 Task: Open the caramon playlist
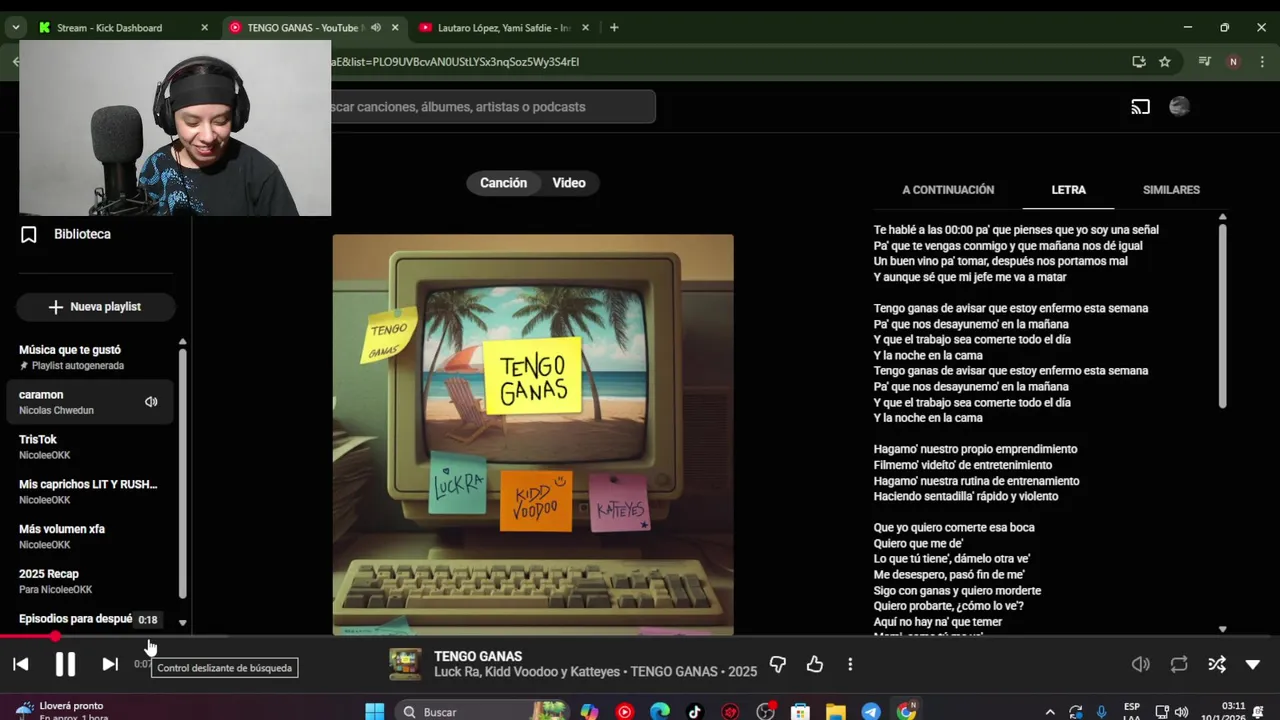tap(90, 402)
